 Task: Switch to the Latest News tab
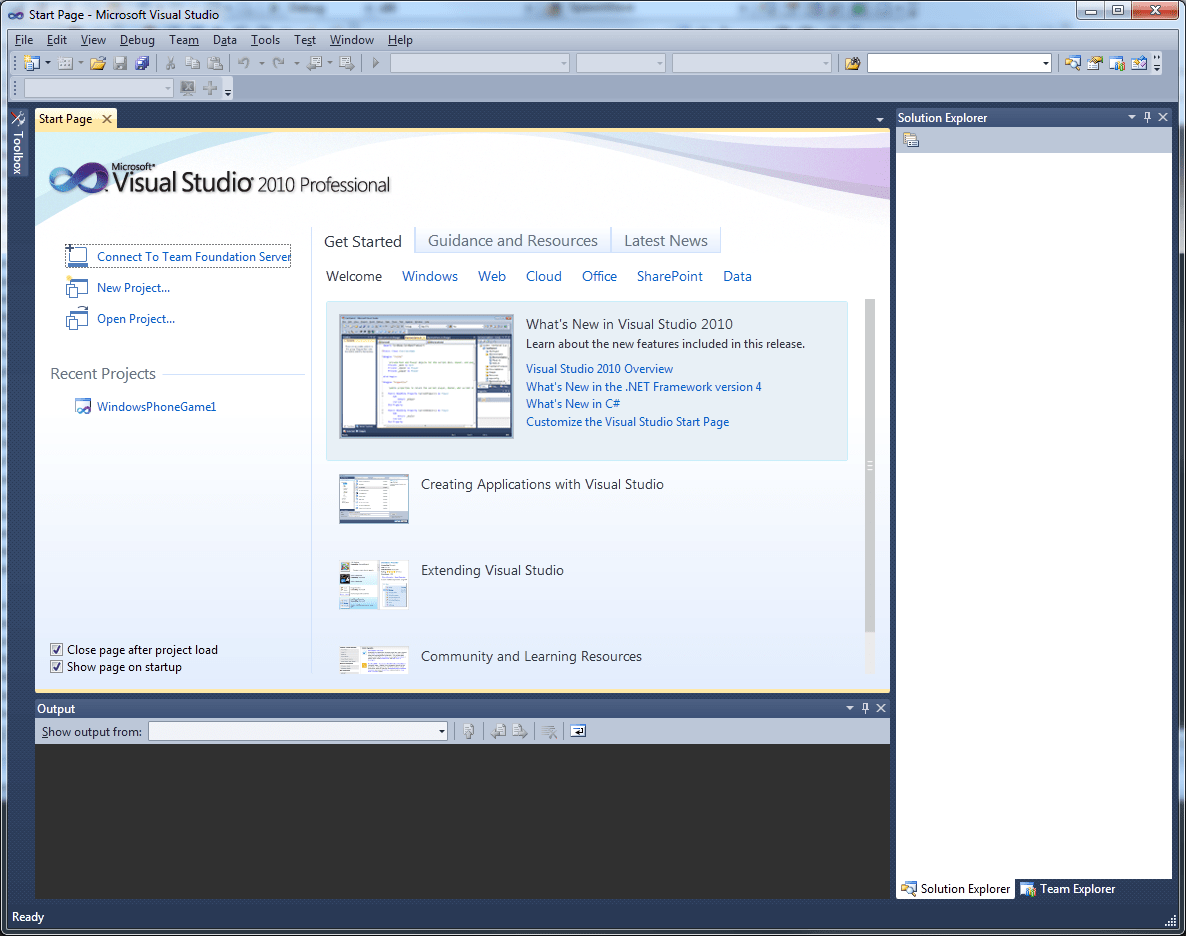pos(666,241)
